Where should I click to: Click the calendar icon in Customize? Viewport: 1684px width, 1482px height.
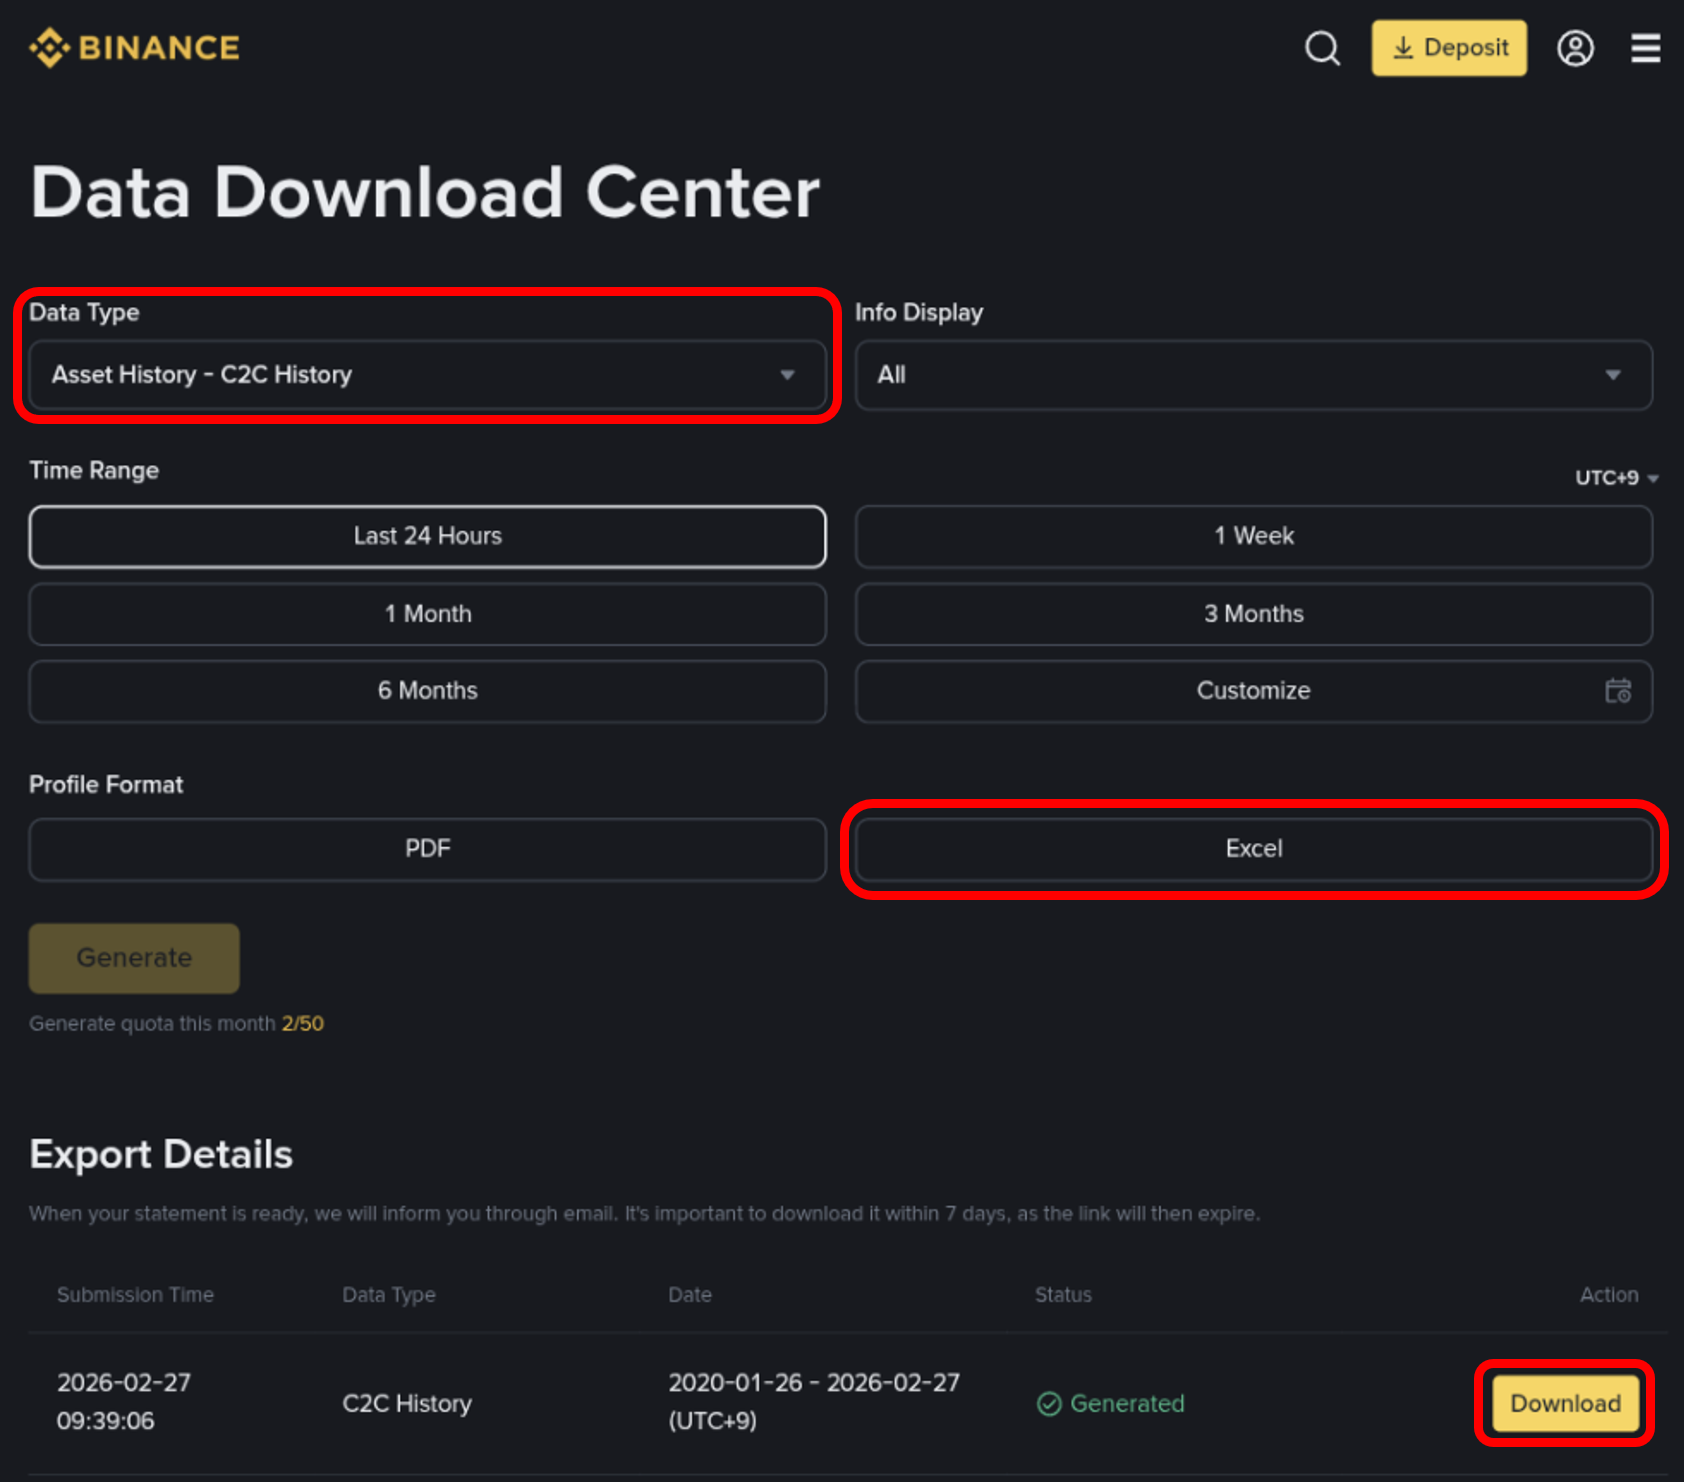pos(1618,691)
